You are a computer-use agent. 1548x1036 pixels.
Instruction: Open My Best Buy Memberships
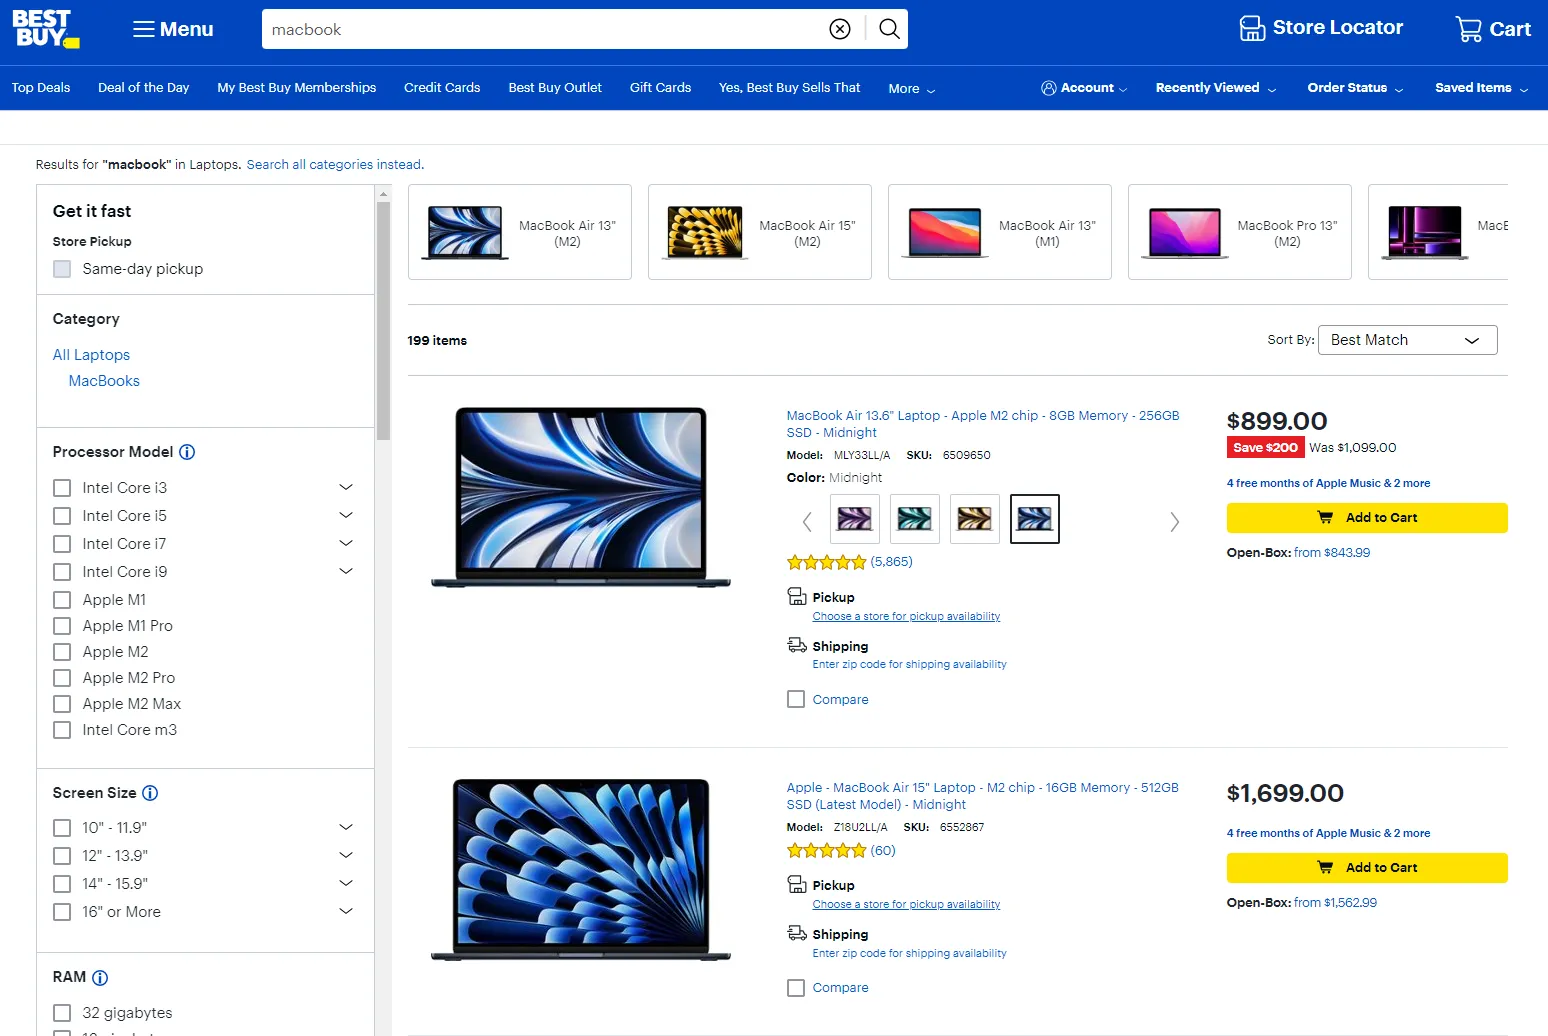pyautogui.click(x=297, y=88)
